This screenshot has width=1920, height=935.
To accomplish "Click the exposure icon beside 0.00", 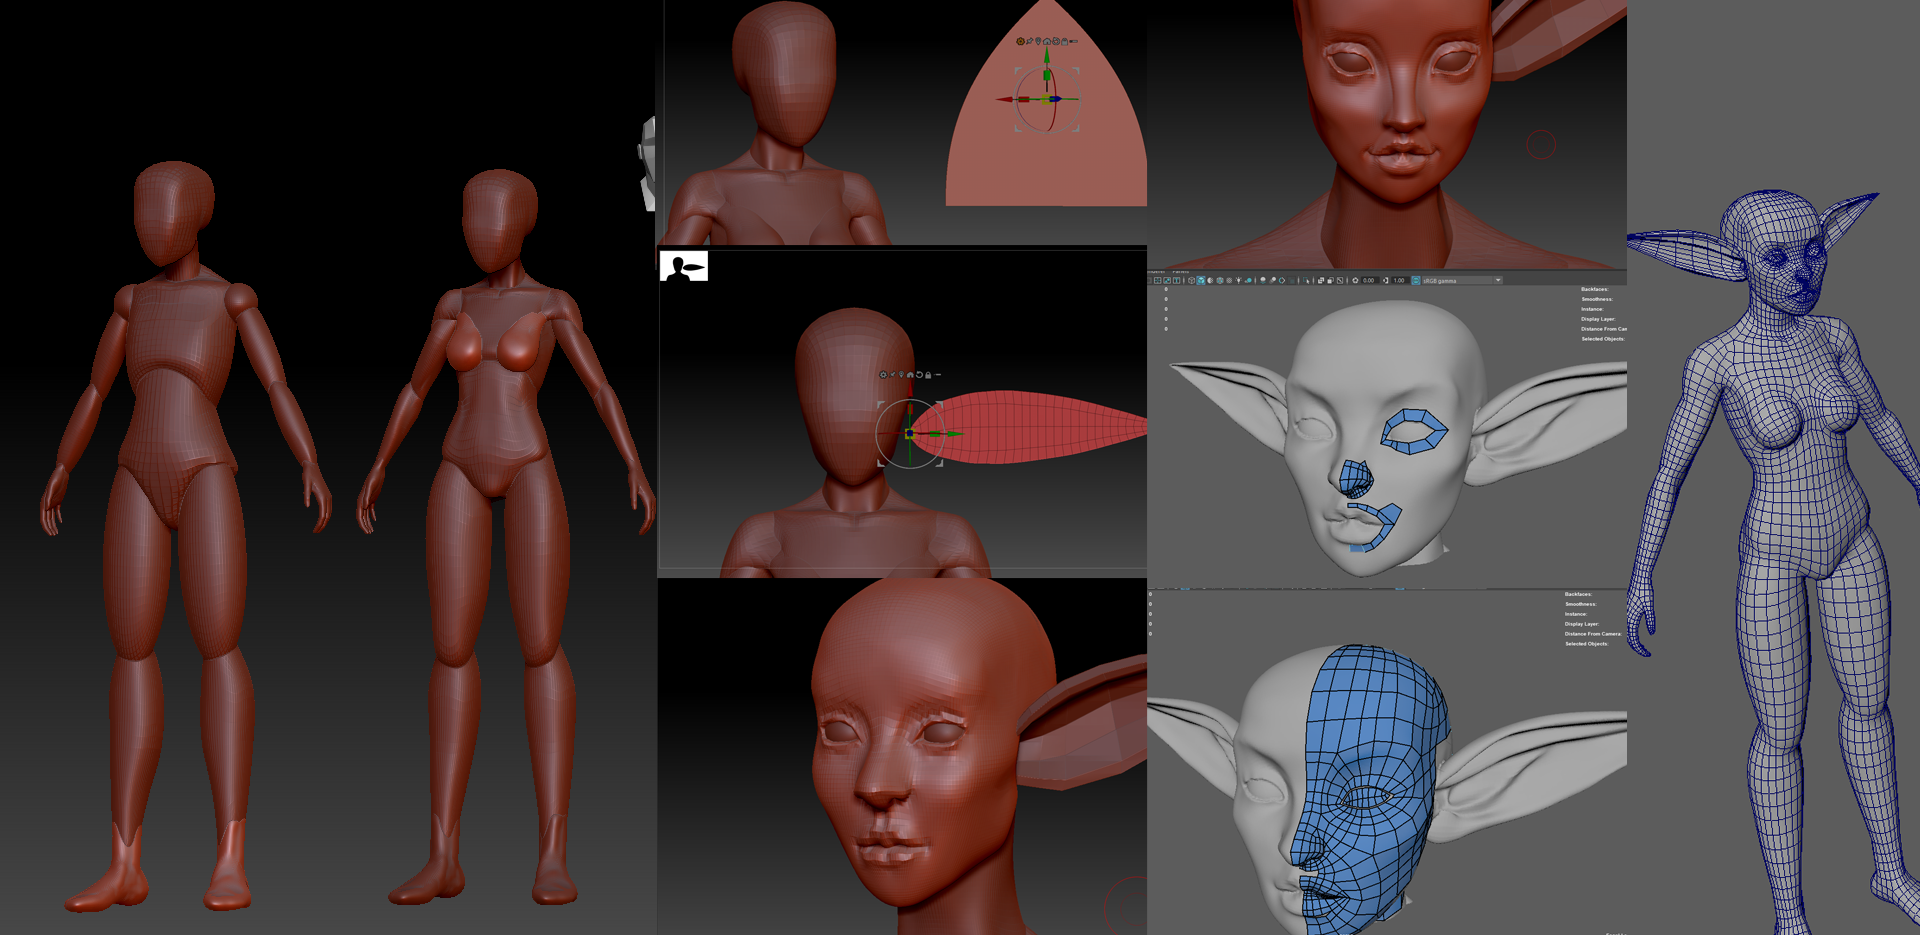I will pos(1355,280).
